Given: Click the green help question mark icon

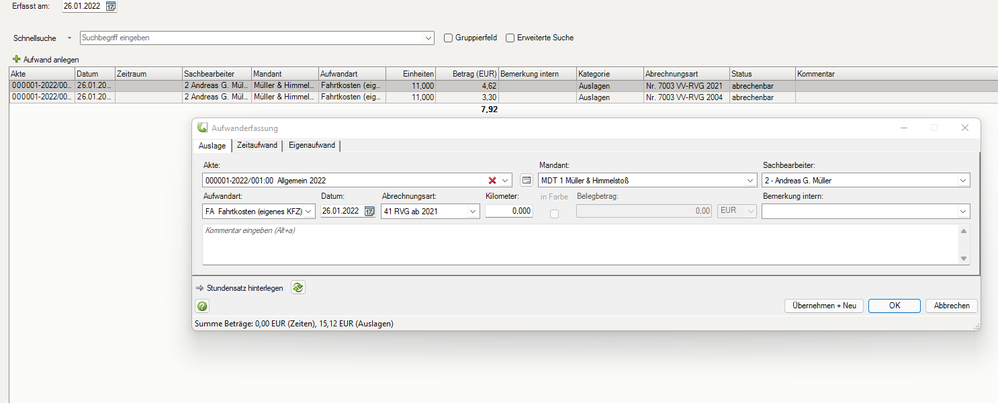Looking at the screenshot, I should [x=203, y=306].
